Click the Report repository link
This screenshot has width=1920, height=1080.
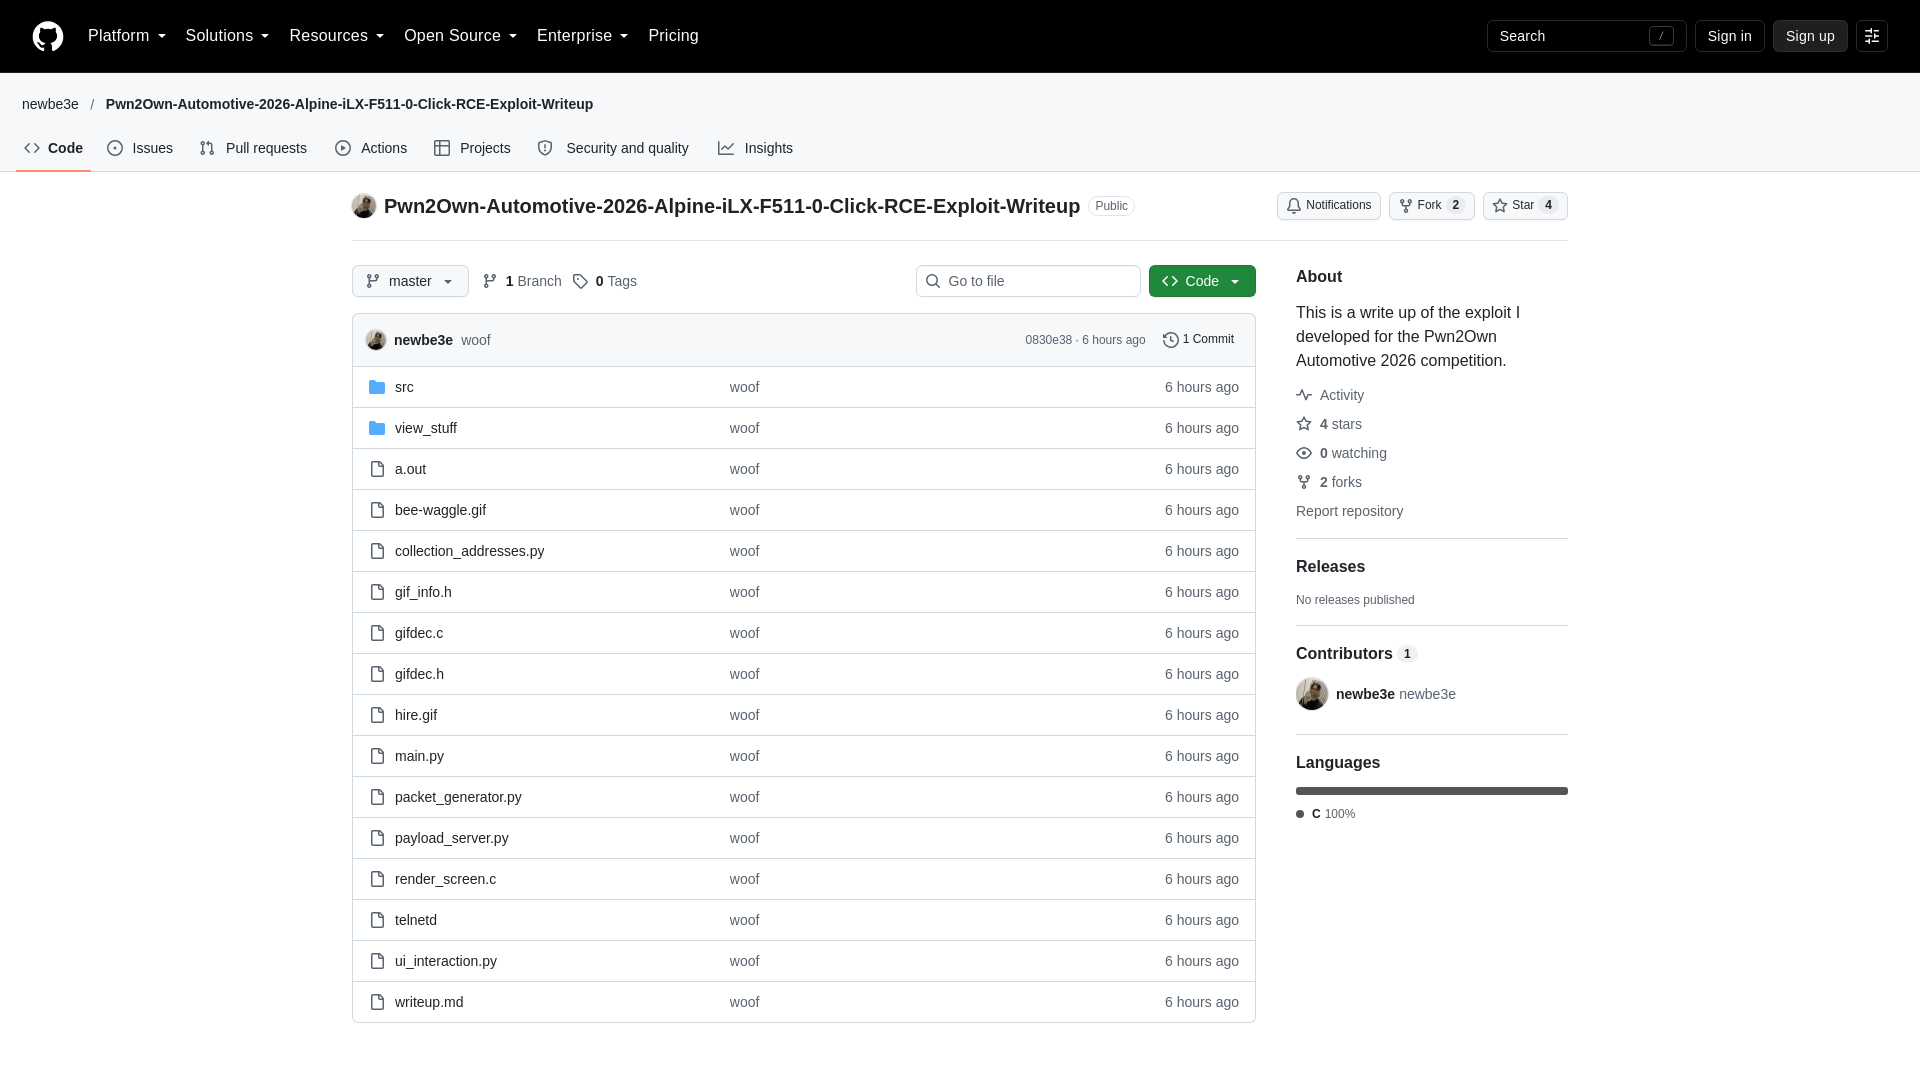[x=1349, y=511]
